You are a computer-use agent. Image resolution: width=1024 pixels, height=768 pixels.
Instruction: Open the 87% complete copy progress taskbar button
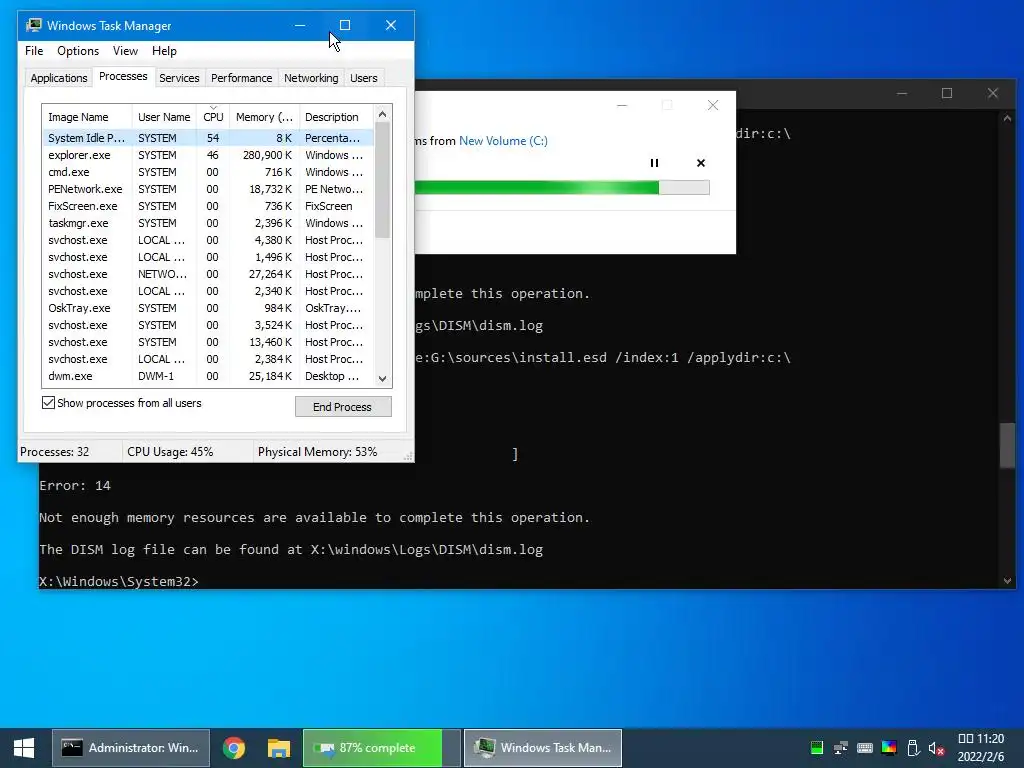point(381,748)
